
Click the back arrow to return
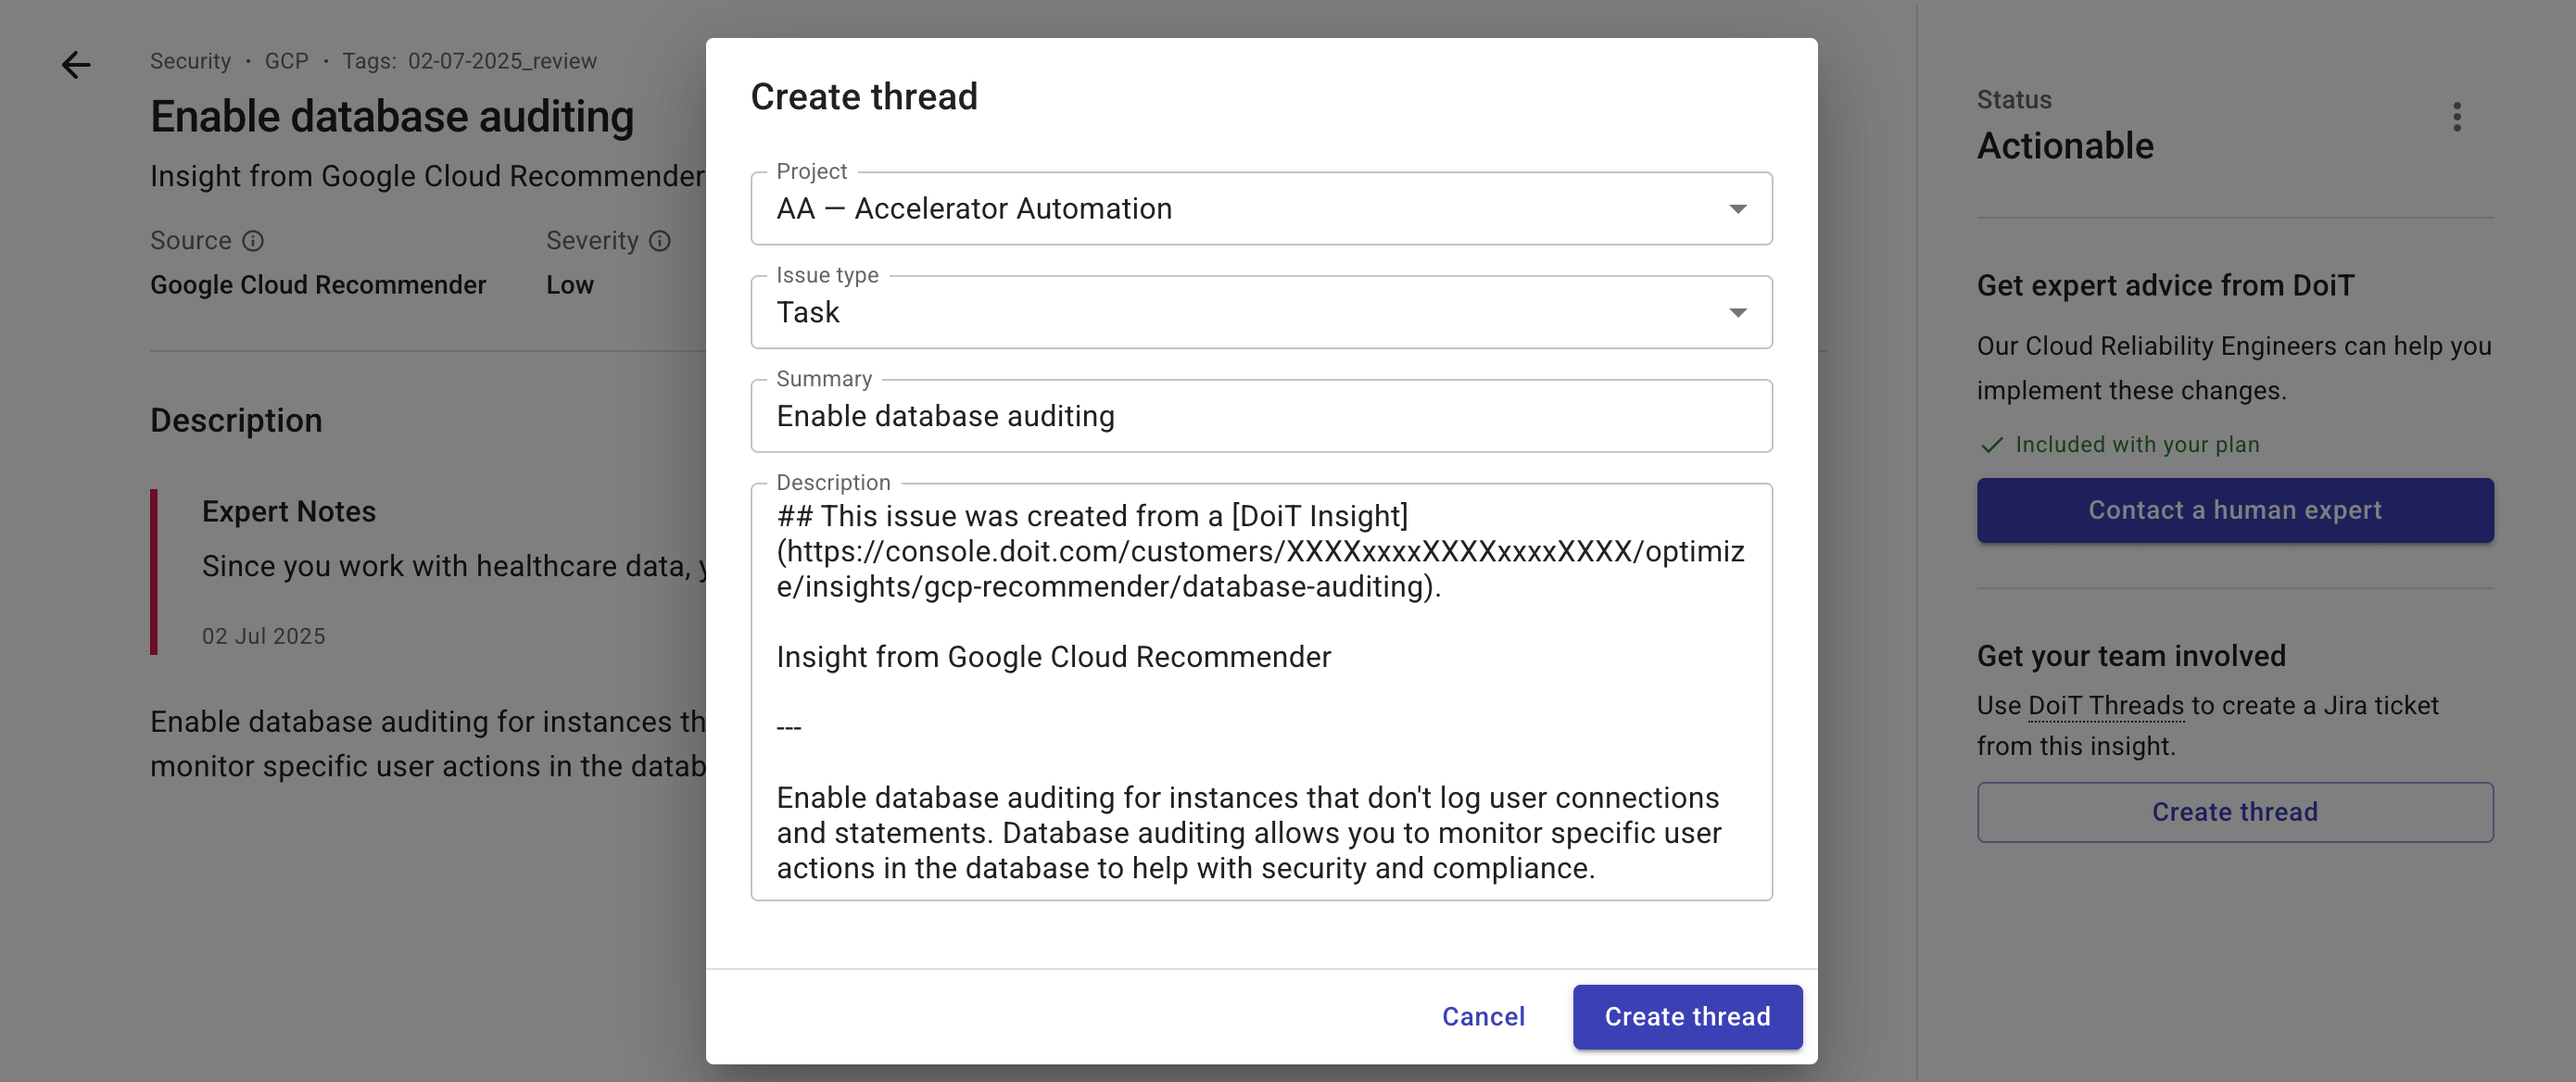coord(76,65)
